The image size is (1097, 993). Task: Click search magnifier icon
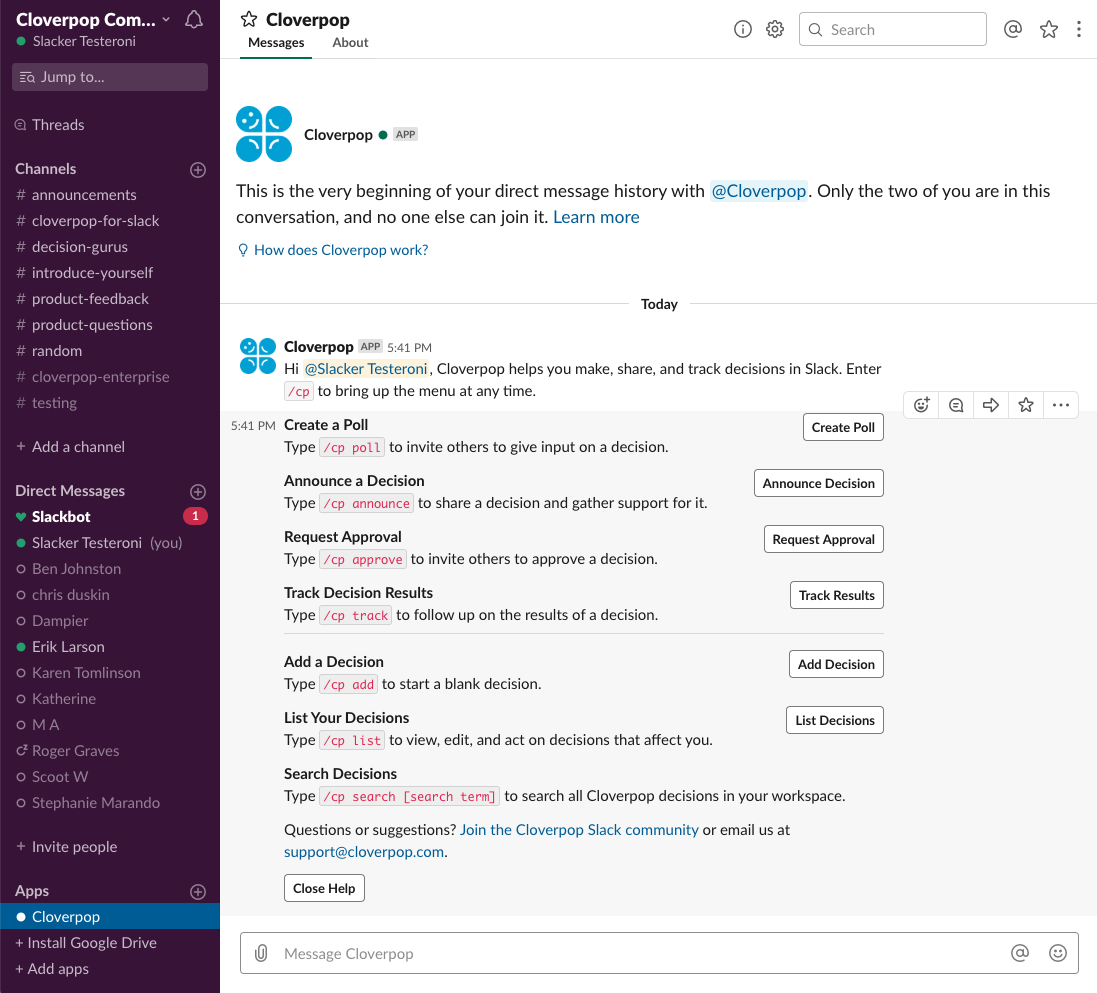tap(815, 29)
